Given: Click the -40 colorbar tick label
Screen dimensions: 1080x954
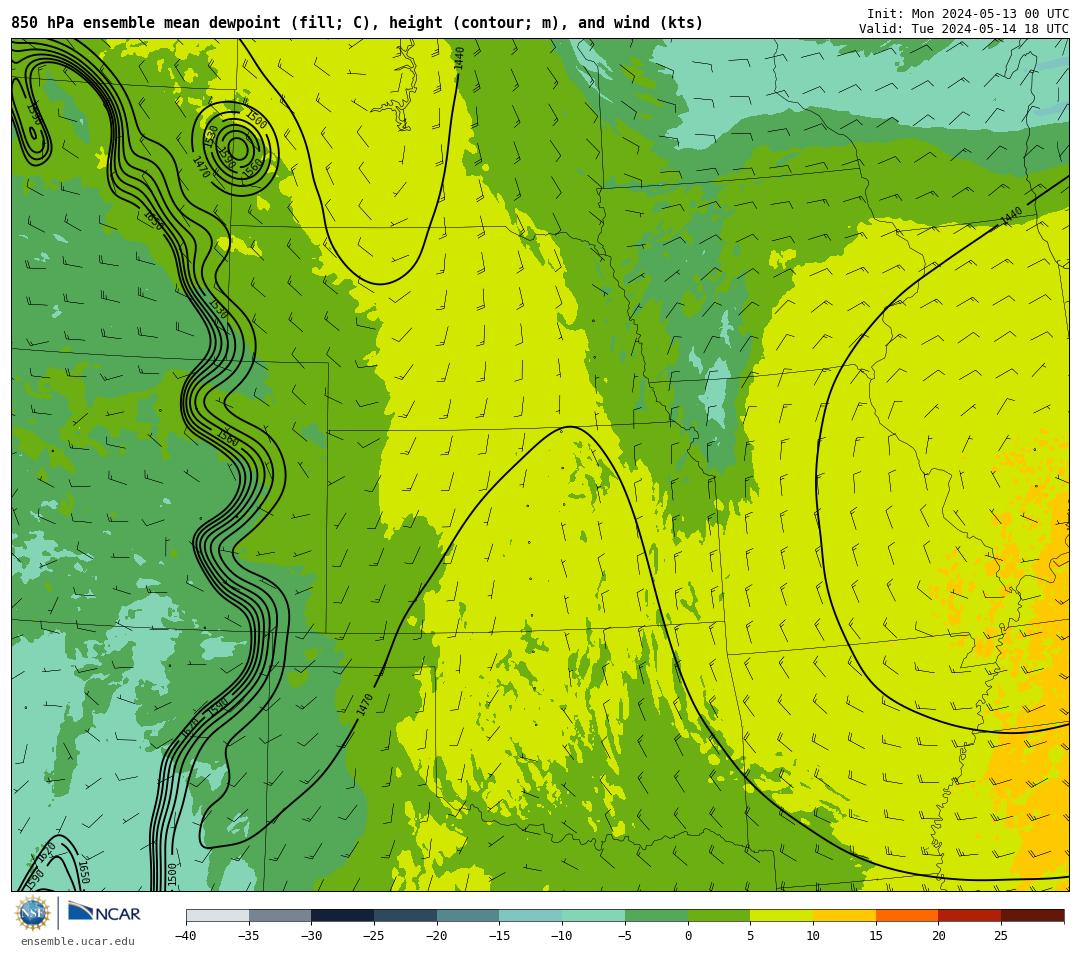Looking at the screenshot, I should click(x=186, y=936).
